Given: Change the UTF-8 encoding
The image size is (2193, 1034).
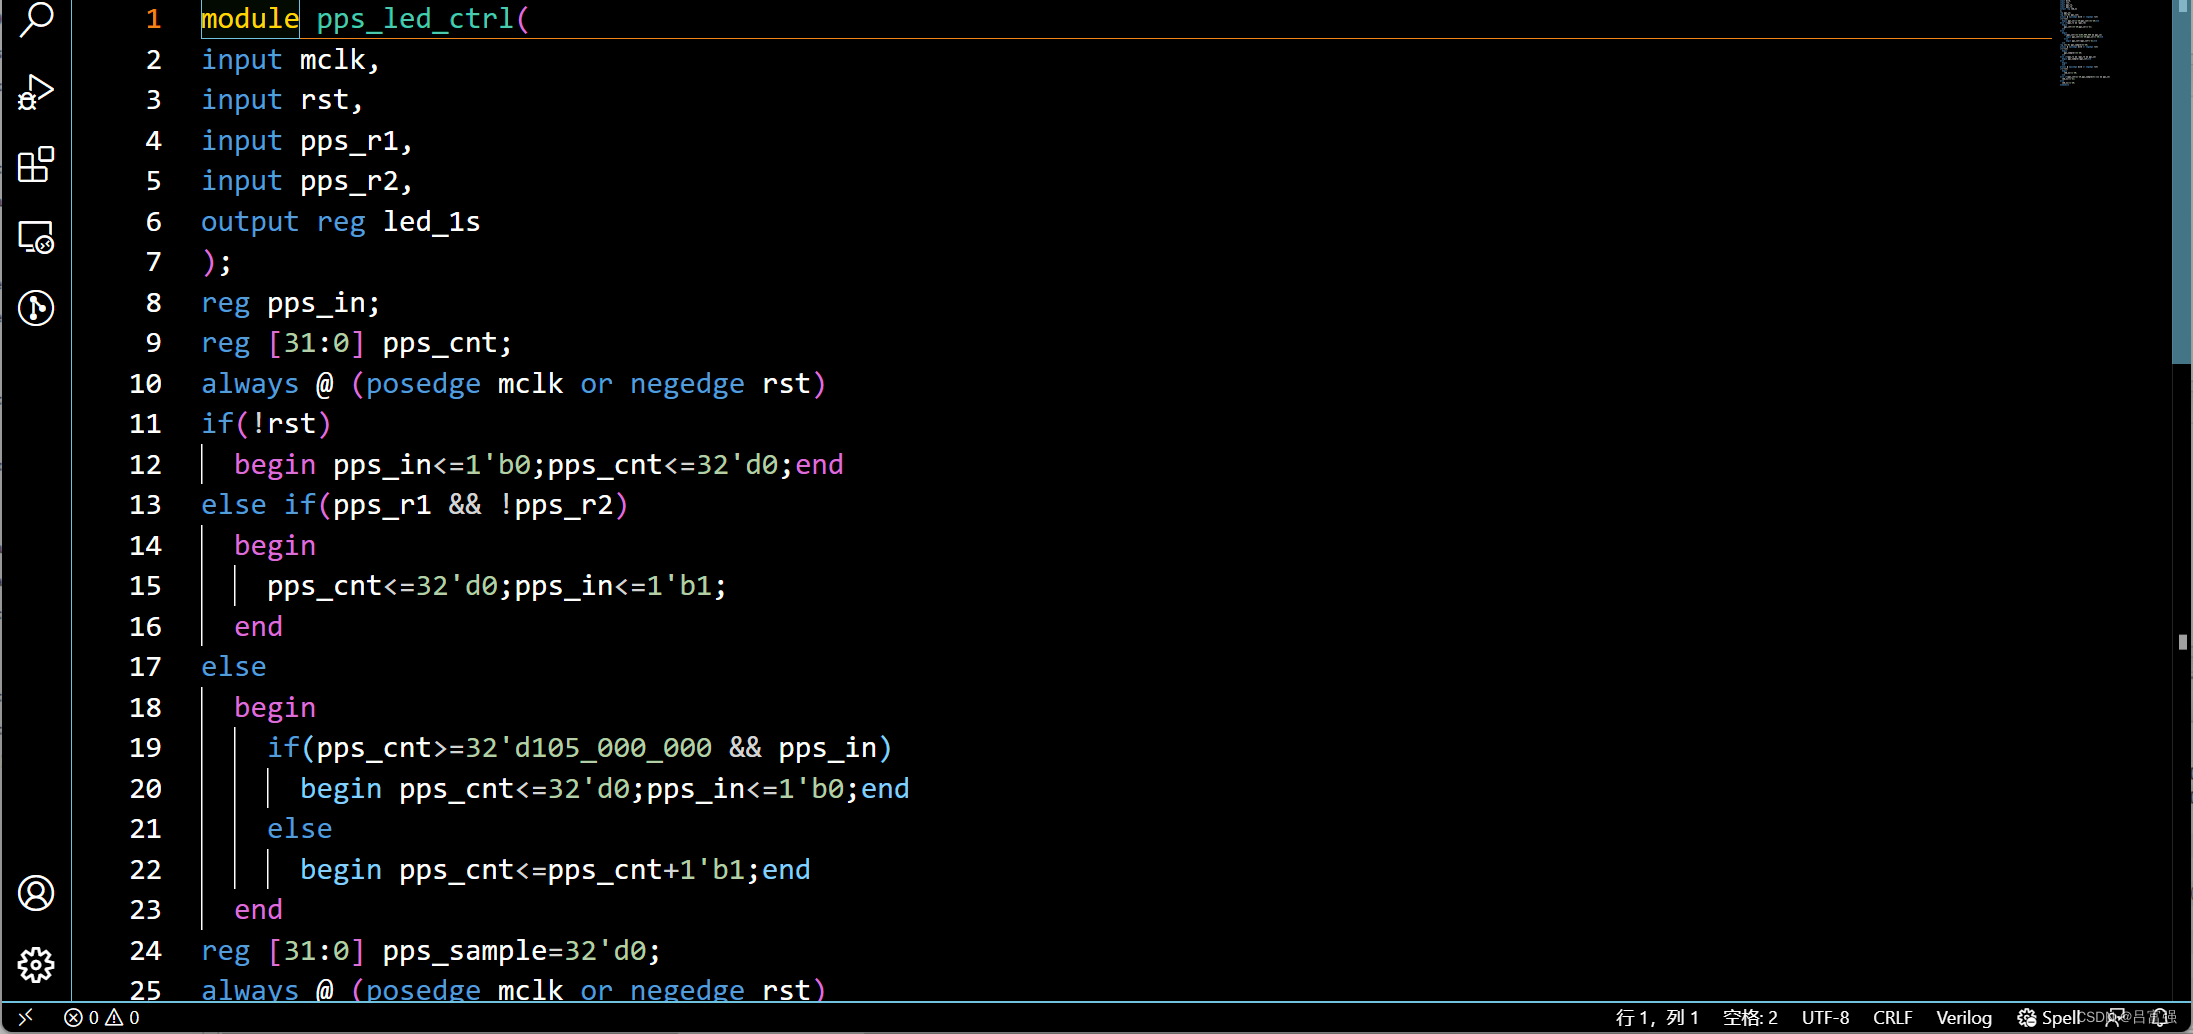Looking at the screenshot, I should point(1826,1017).
